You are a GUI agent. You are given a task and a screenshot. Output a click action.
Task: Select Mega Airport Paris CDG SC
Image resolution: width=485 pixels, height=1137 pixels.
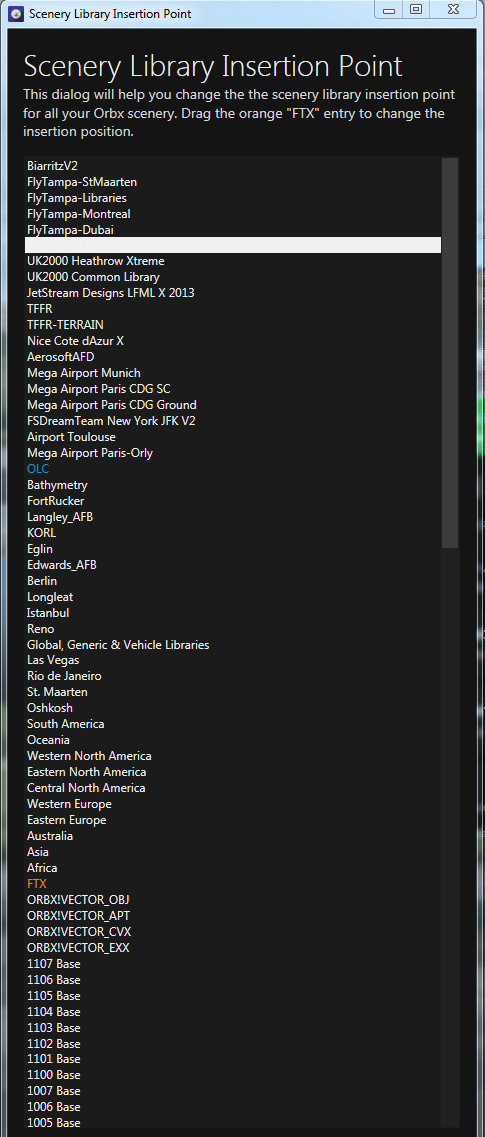click(99, 389)
